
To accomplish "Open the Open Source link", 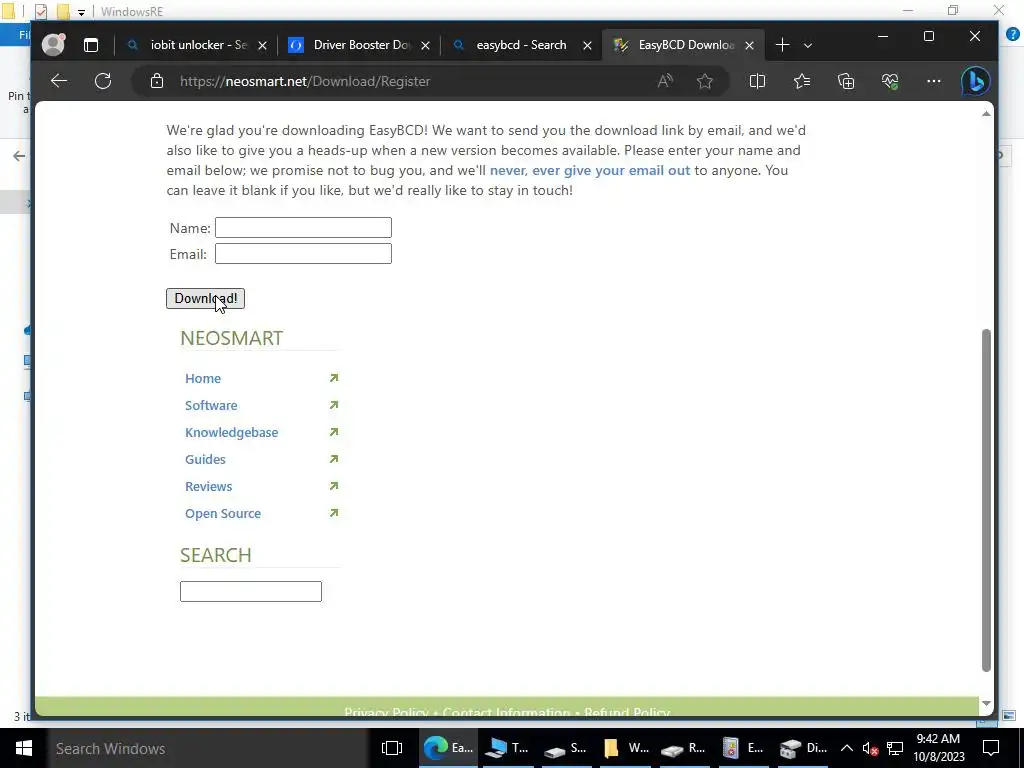I will click(223, 513).
